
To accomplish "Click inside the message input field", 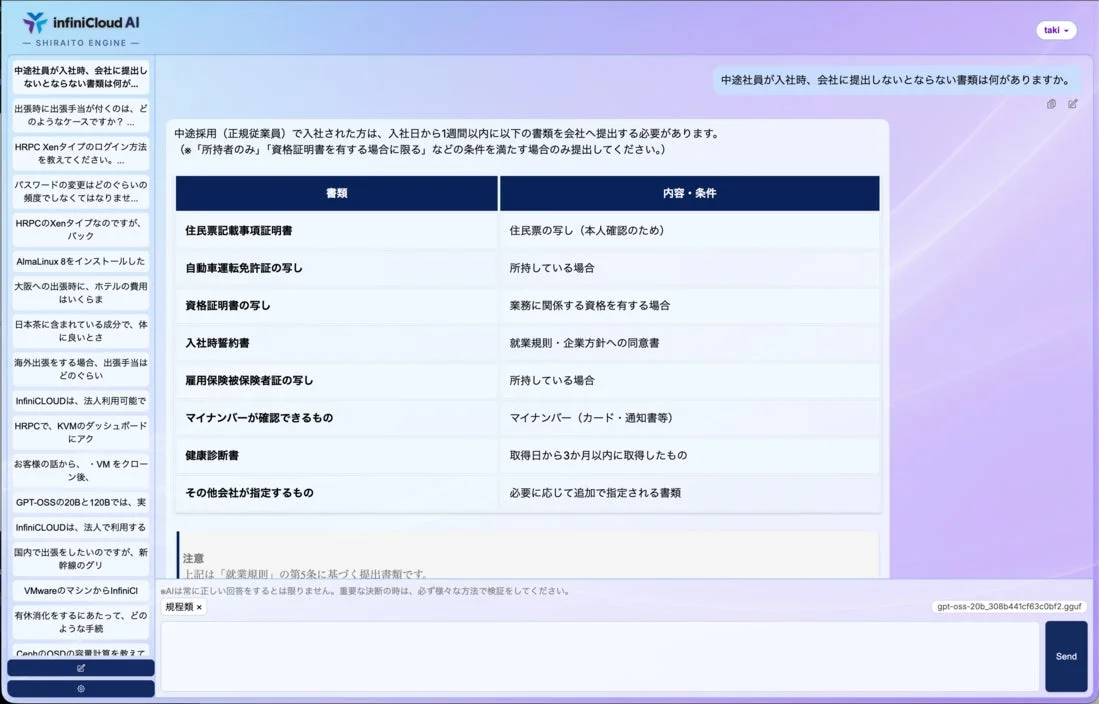I will [x=600, y=655].
